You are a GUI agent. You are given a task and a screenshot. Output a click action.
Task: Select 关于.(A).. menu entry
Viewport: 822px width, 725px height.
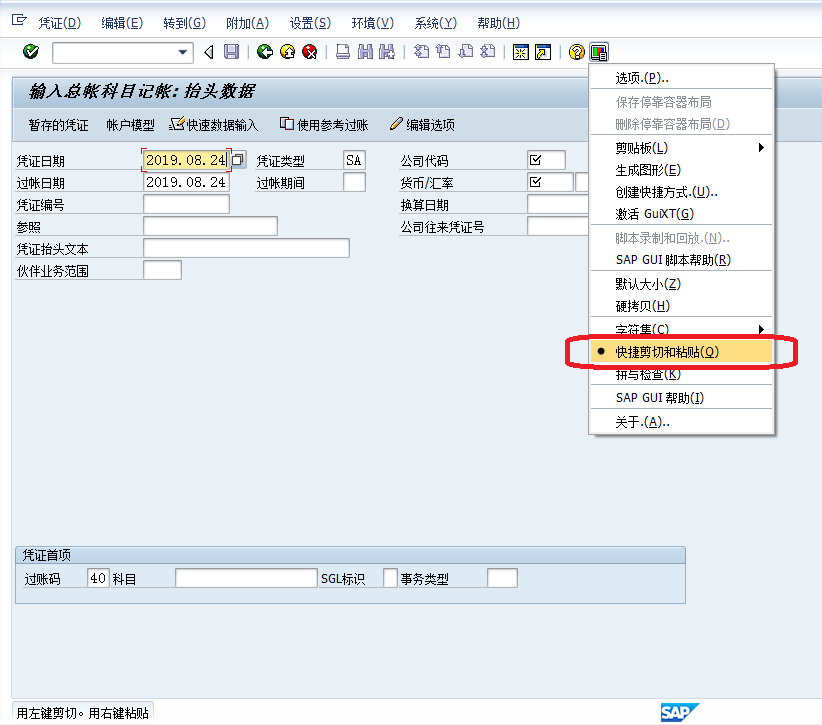coord(681,421)
